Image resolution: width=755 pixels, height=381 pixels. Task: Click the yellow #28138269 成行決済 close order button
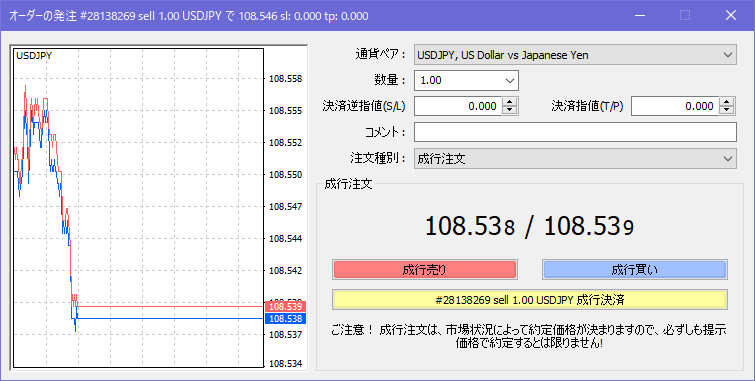(530, 300)
